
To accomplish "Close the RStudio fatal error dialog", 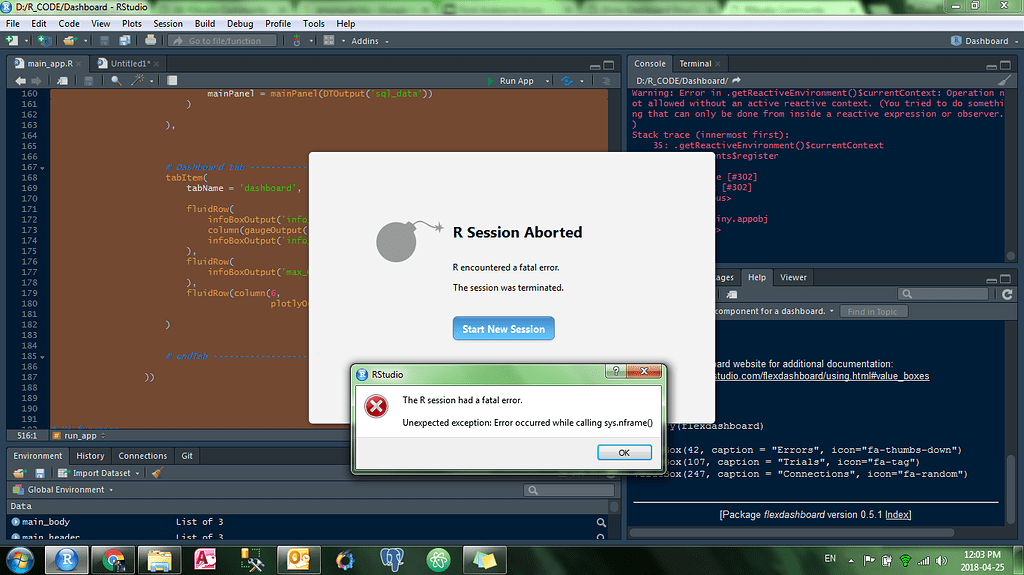I will 644,371.
